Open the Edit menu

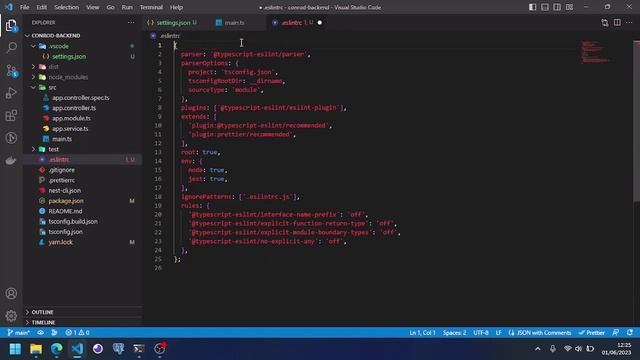(x=42, y=7)
